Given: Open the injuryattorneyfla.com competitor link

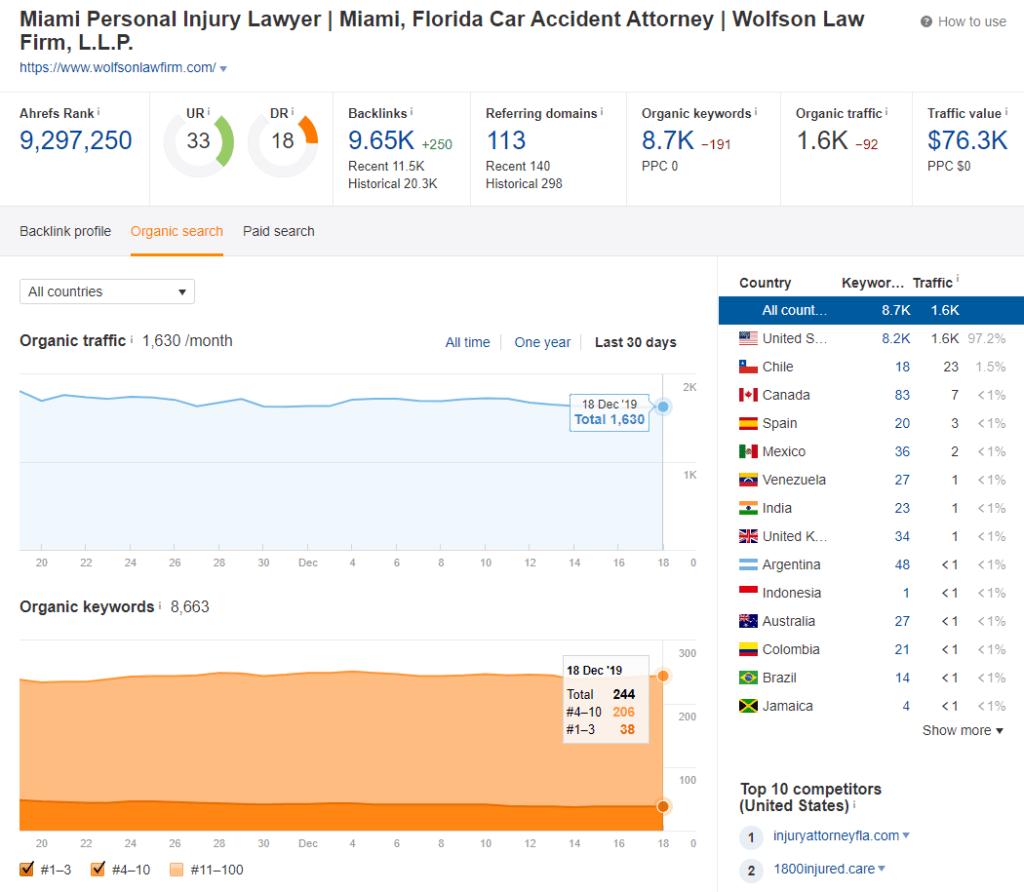Looking at the screenshot, I should 836,836.
